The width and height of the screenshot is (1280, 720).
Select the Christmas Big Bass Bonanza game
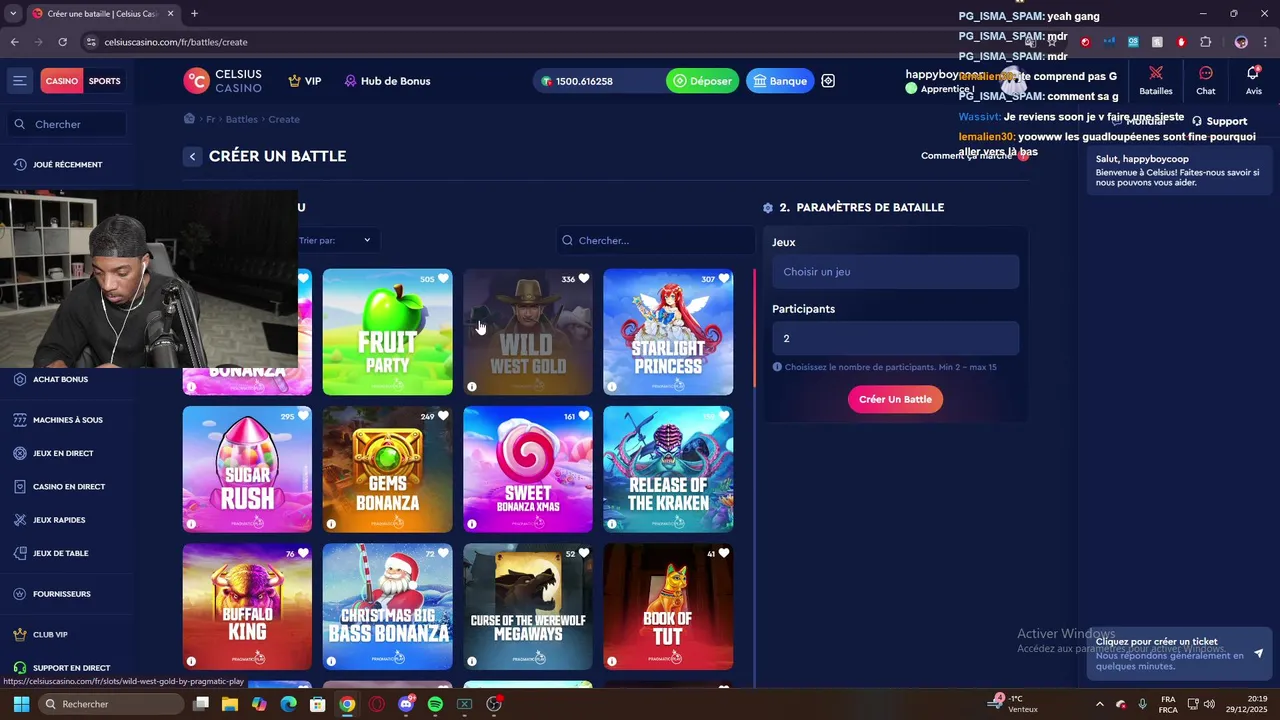point(387,606)
